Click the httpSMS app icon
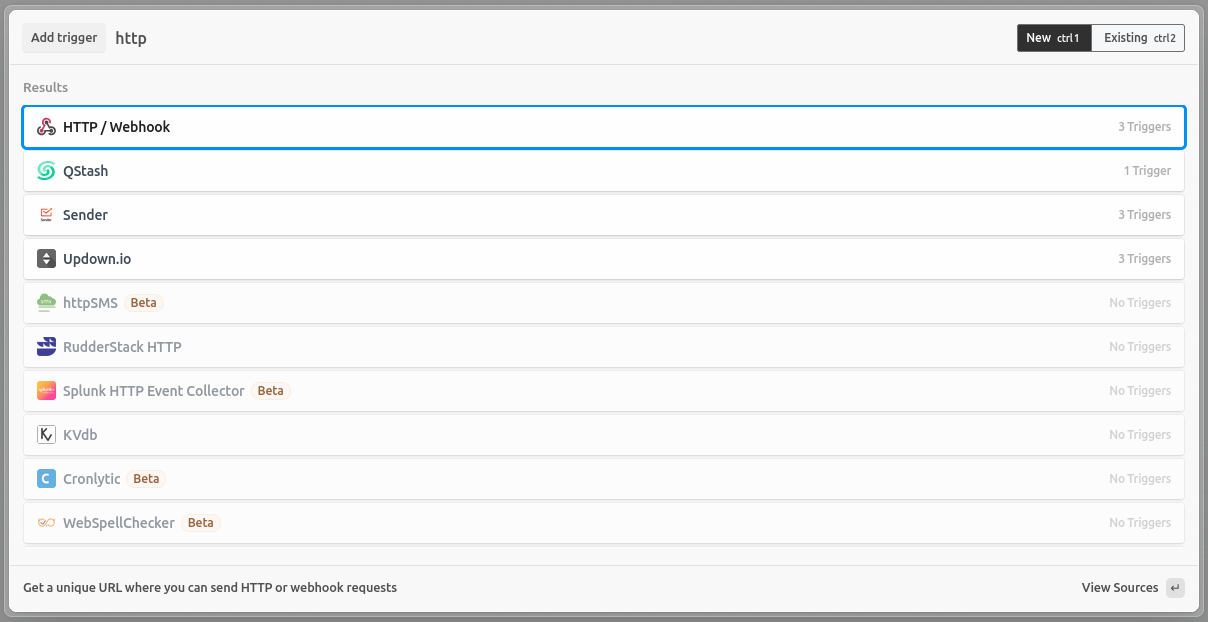1208x622 pixels. click(46, 302)
